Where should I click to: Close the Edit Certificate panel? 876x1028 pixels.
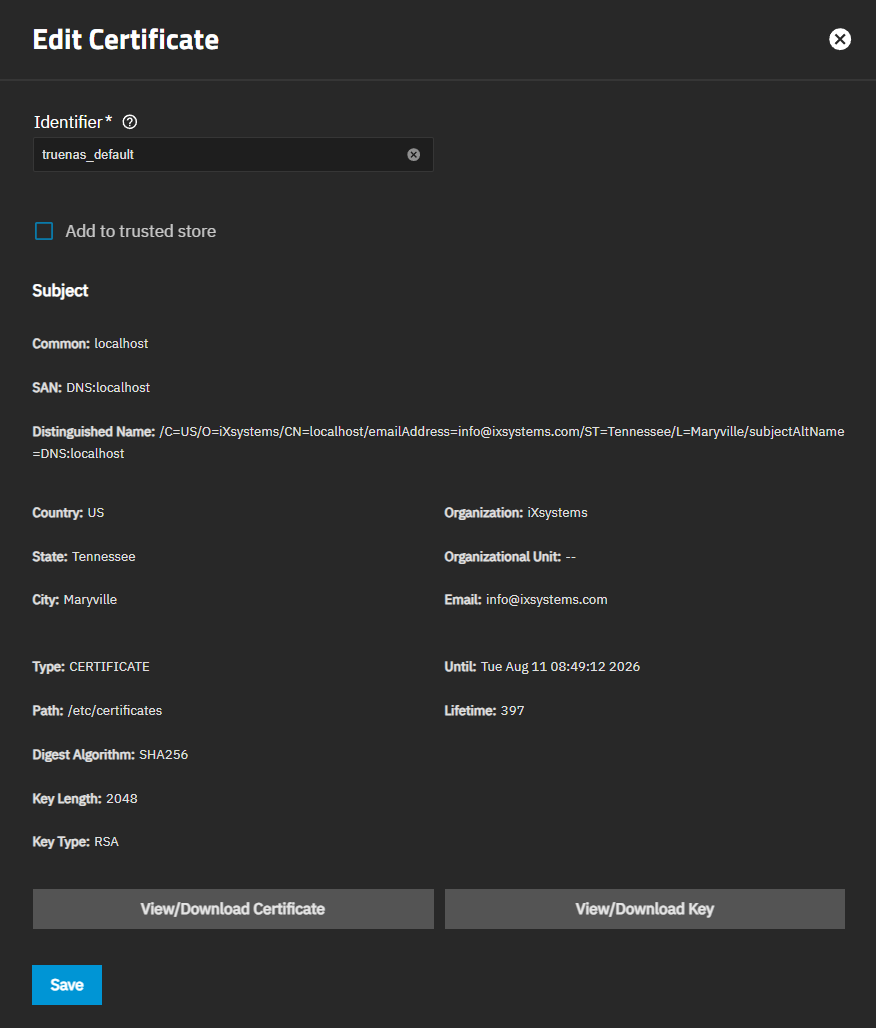pos(840,39)
